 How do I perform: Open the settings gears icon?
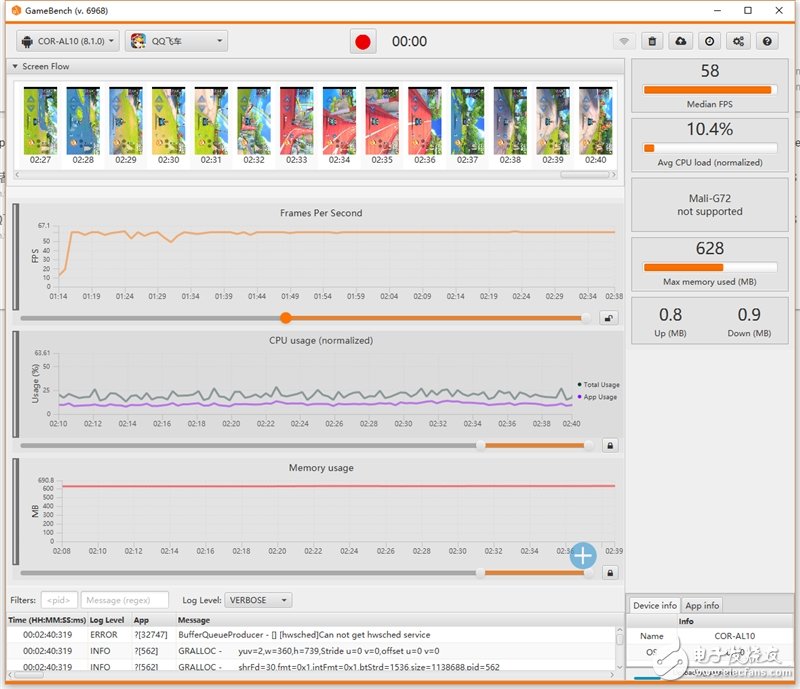738,41
